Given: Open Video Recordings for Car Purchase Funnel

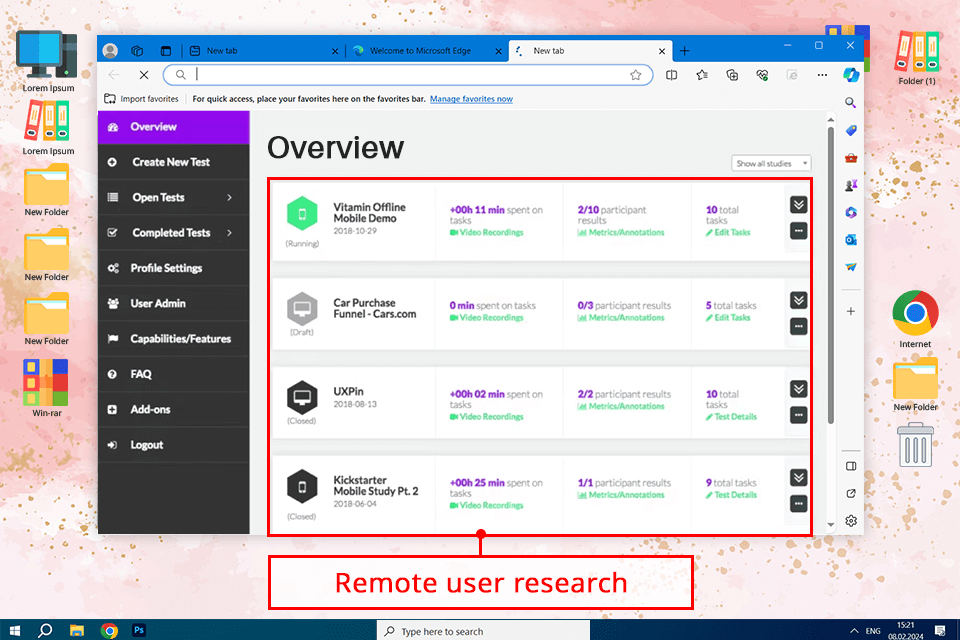Looking at the screenshot, I should coord(487,318).
